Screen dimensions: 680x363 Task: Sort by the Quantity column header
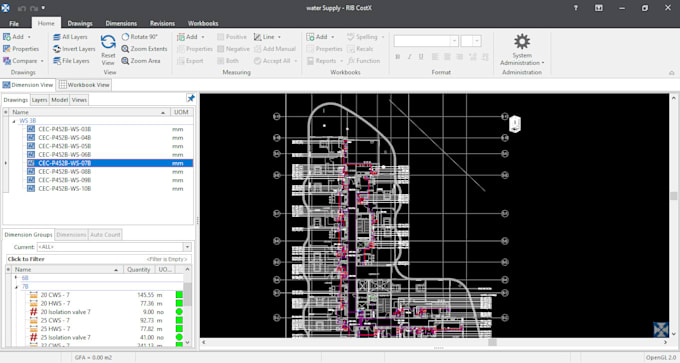(138, 269)
